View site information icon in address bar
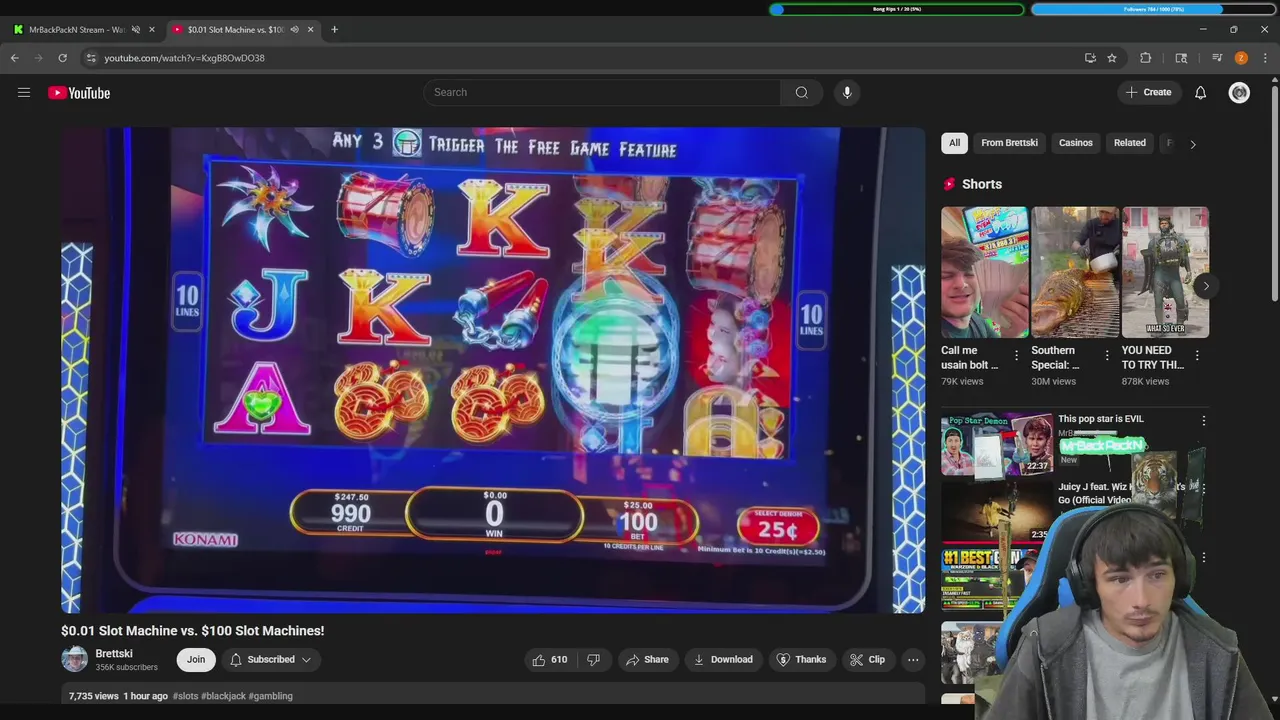 coord(91,58)
